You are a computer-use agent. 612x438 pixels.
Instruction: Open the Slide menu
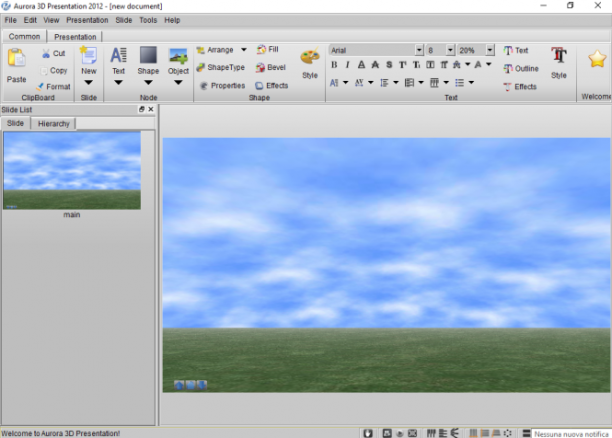pos(124,20)
